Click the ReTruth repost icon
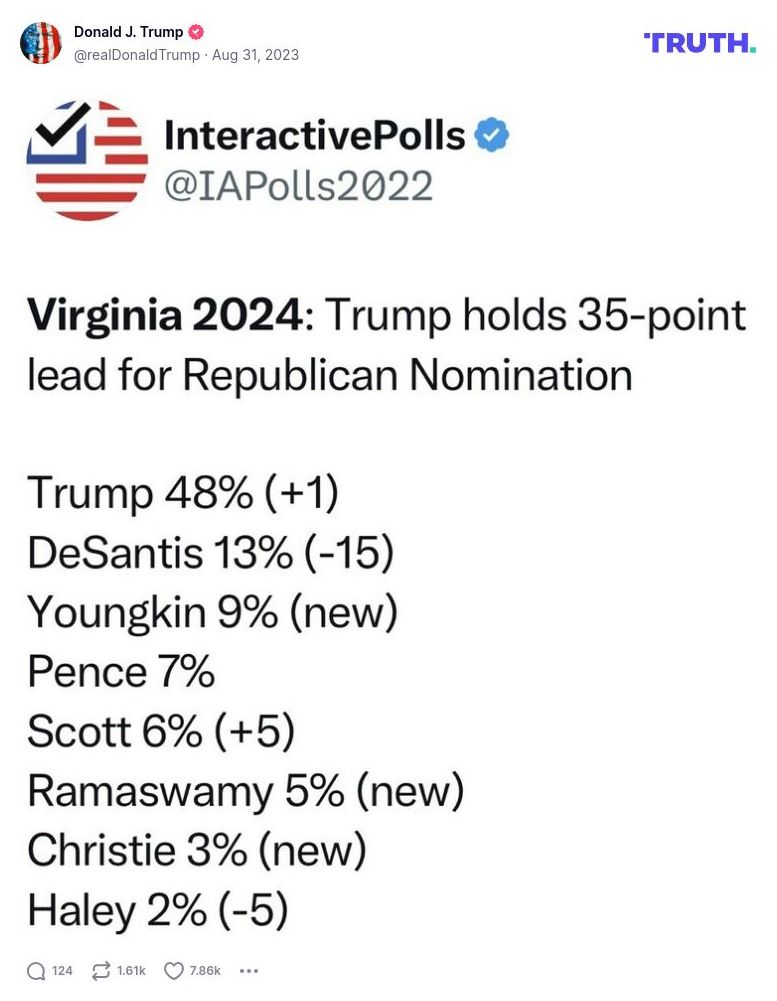 click(x=100, y=970)
